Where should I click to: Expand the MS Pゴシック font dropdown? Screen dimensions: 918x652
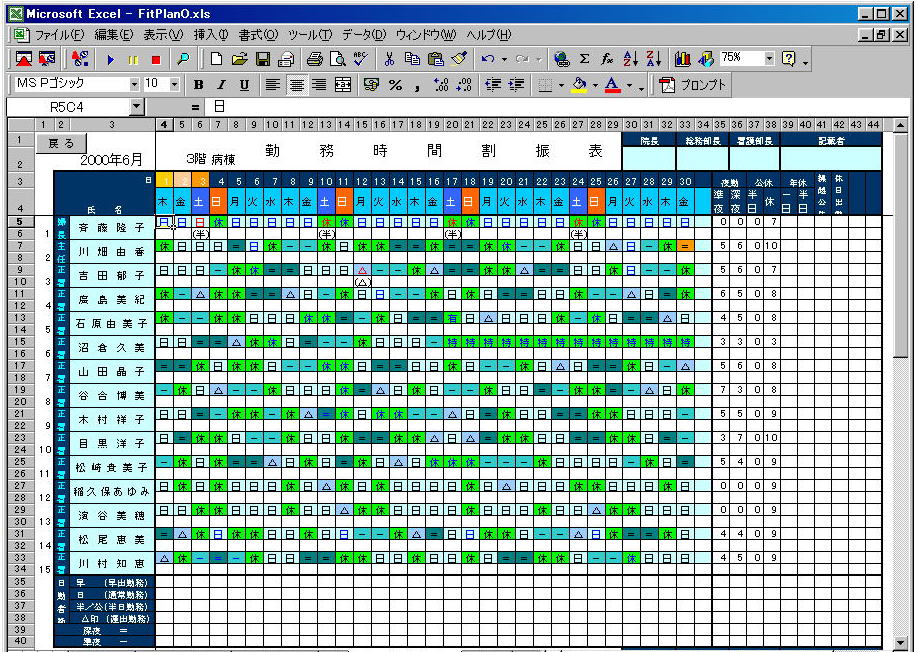(x=135, y=85)
